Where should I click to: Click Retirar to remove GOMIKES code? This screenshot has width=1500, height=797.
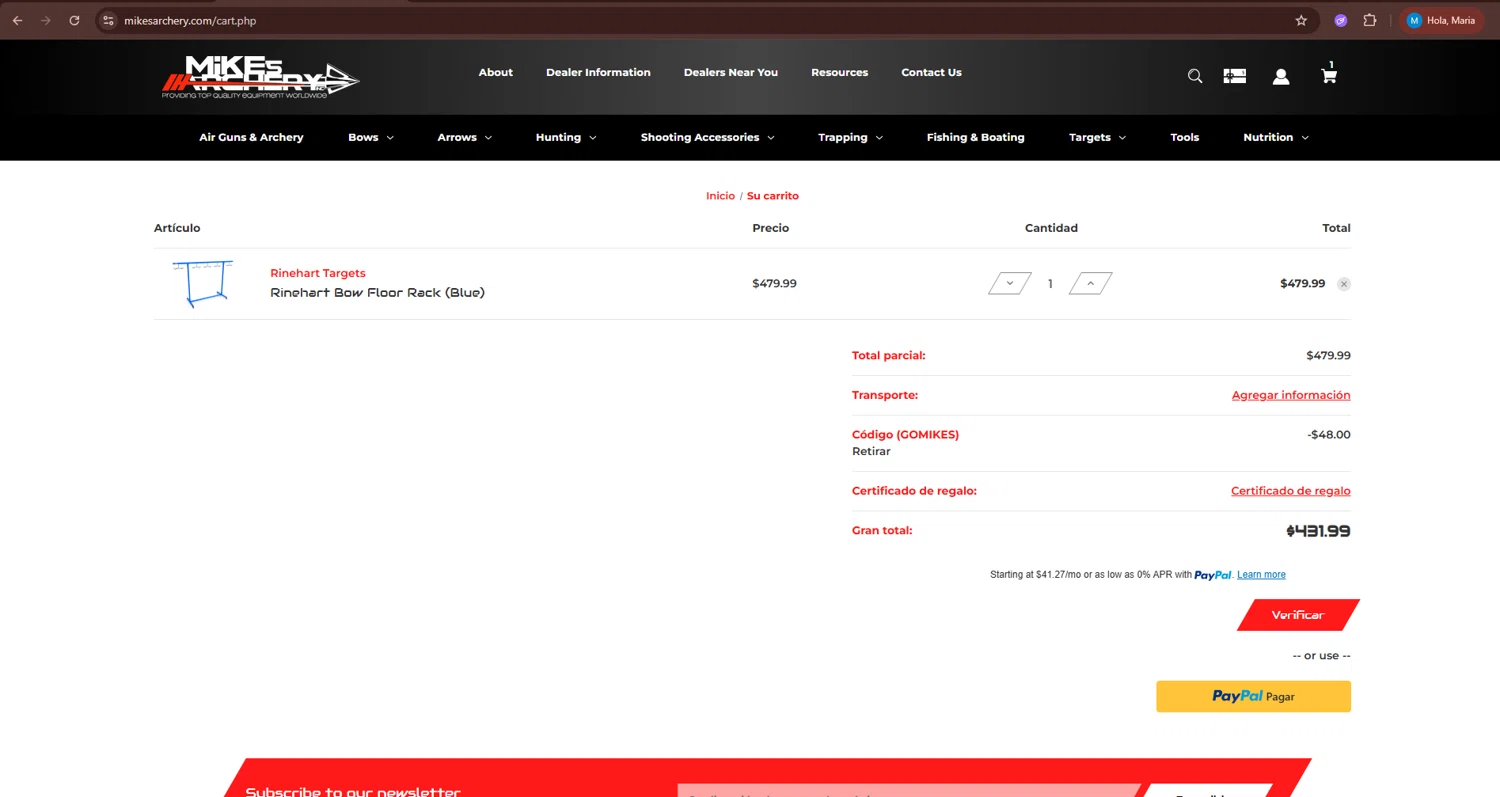(871, 451)
